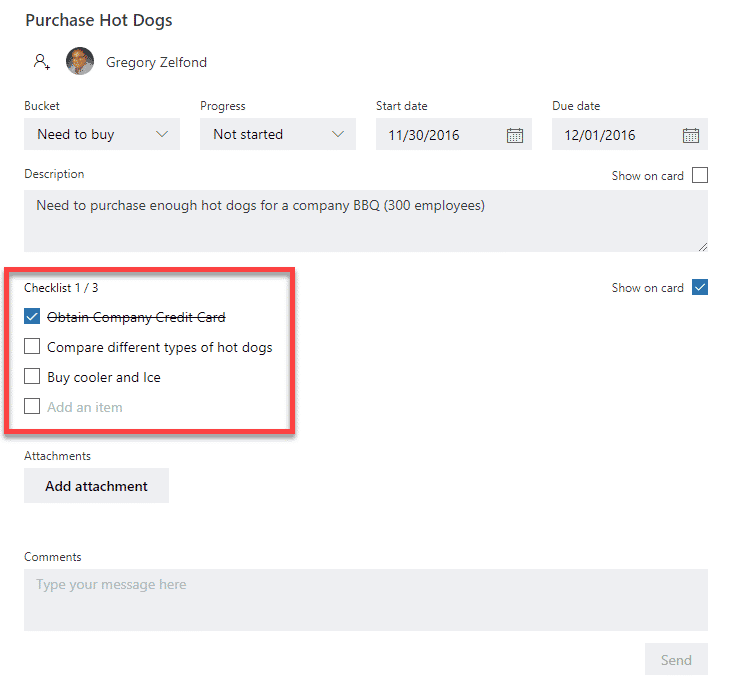Expand the Progress dropdown 'Not started'
738x688 pixels.
click(278, 134)
